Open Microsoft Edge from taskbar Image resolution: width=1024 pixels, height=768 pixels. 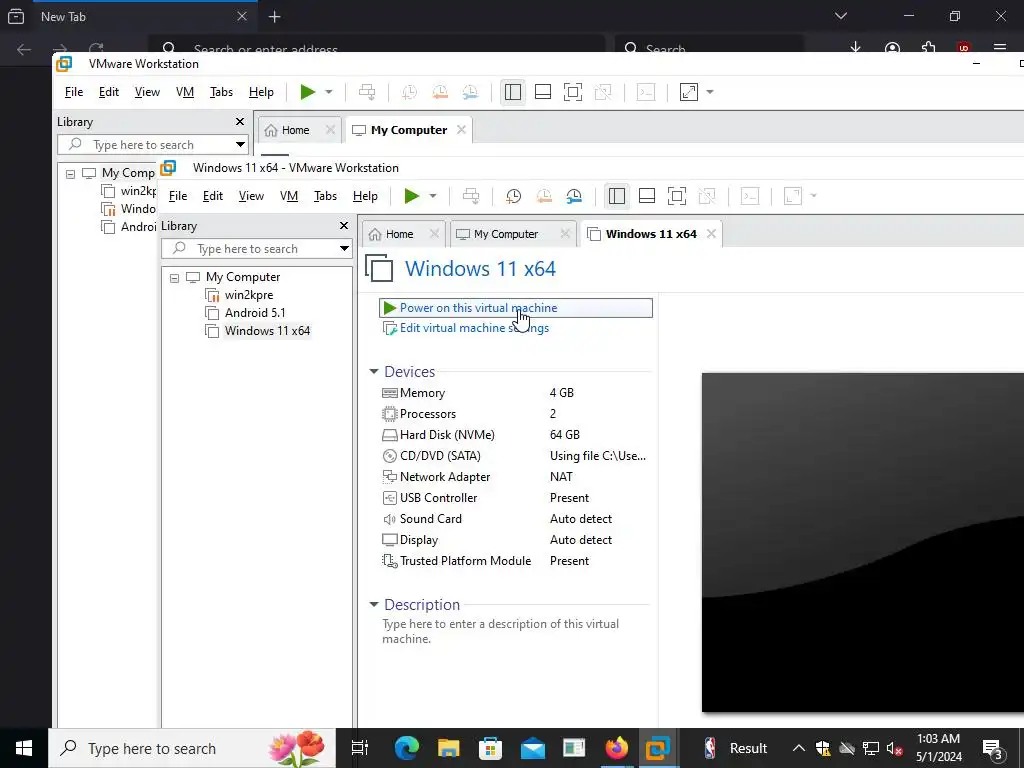406,748
